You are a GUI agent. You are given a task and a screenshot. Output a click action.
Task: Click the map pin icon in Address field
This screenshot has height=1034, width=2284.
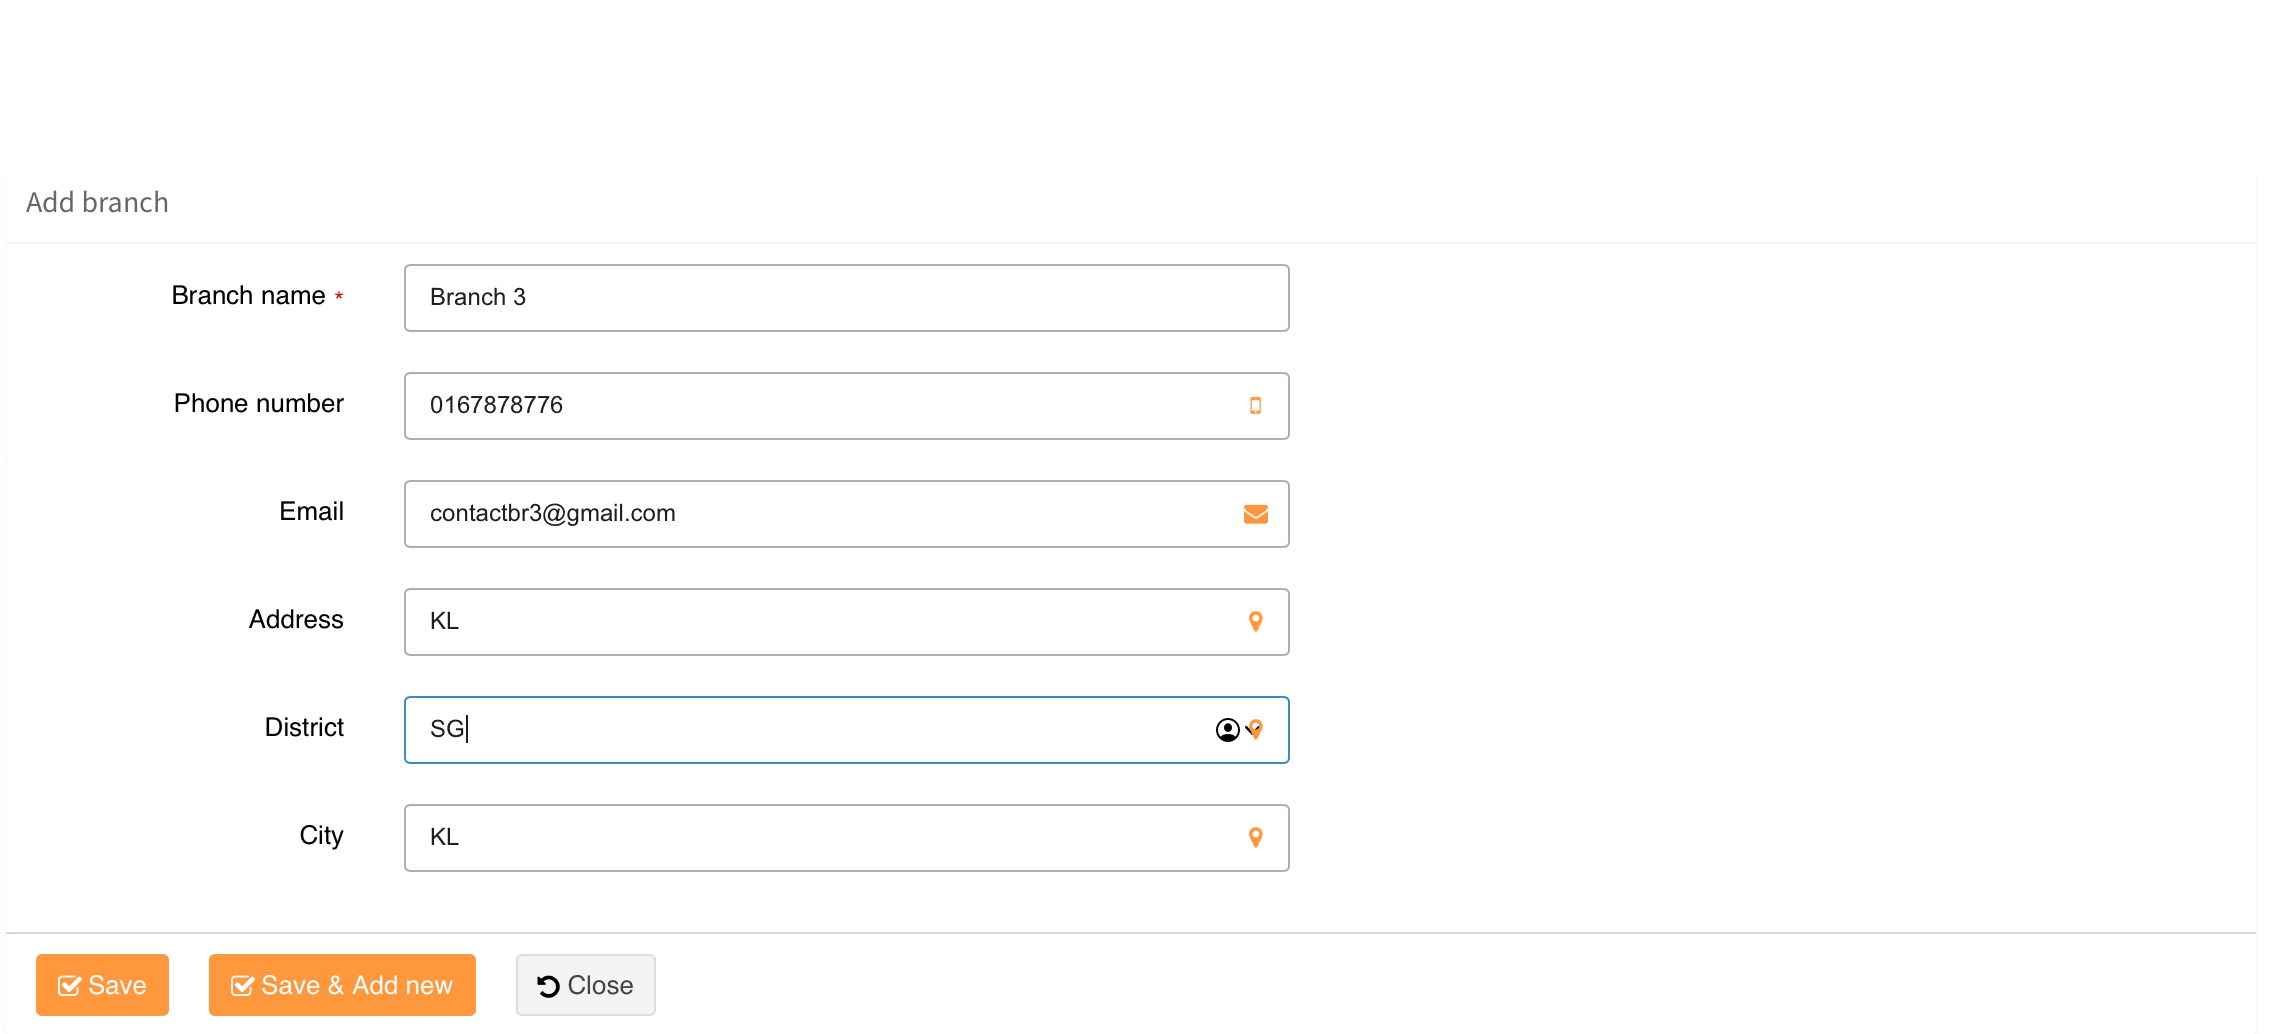pyautogui.click(x=1255, y=622)
